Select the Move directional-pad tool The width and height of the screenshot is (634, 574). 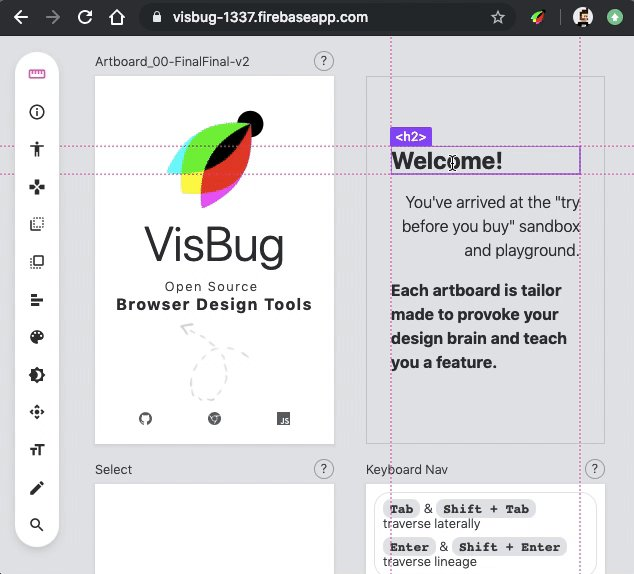37,187
